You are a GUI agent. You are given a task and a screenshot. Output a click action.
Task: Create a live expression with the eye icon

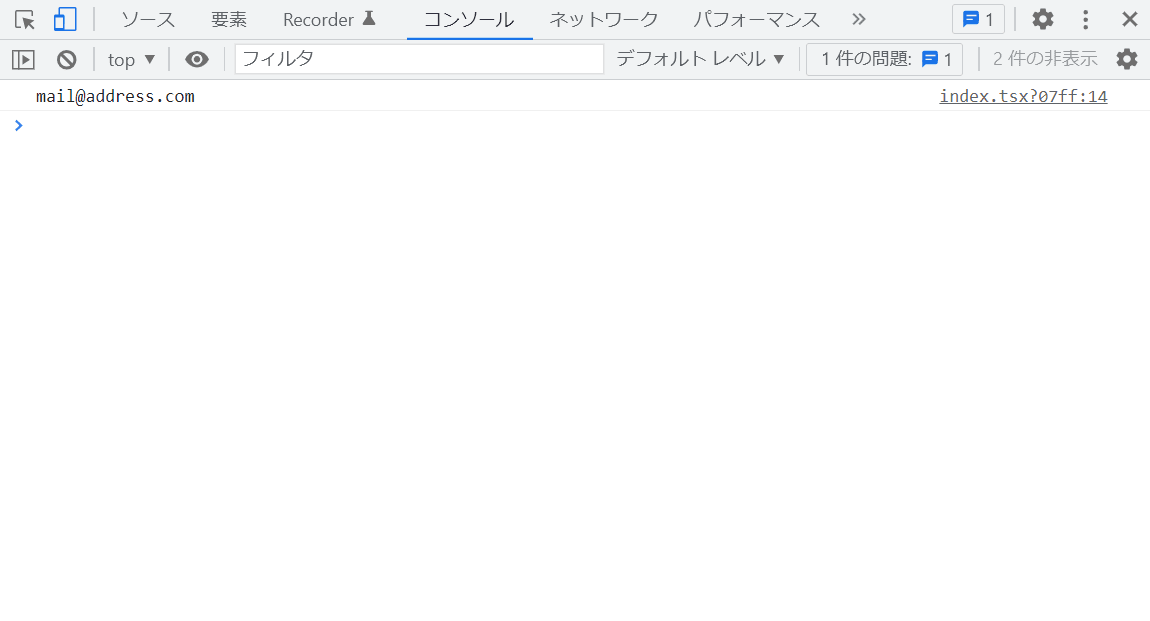coord(197,59)
